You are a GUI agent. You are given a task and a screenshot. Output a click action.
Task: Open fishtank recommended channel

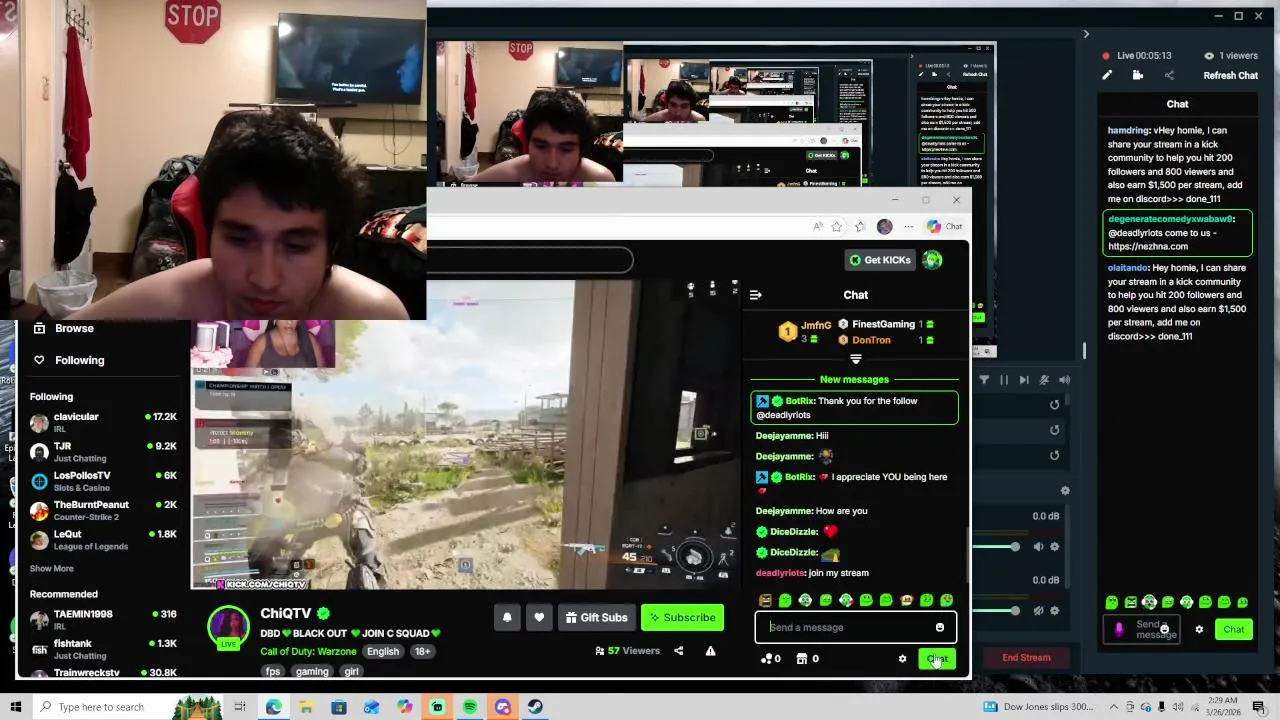103,649
